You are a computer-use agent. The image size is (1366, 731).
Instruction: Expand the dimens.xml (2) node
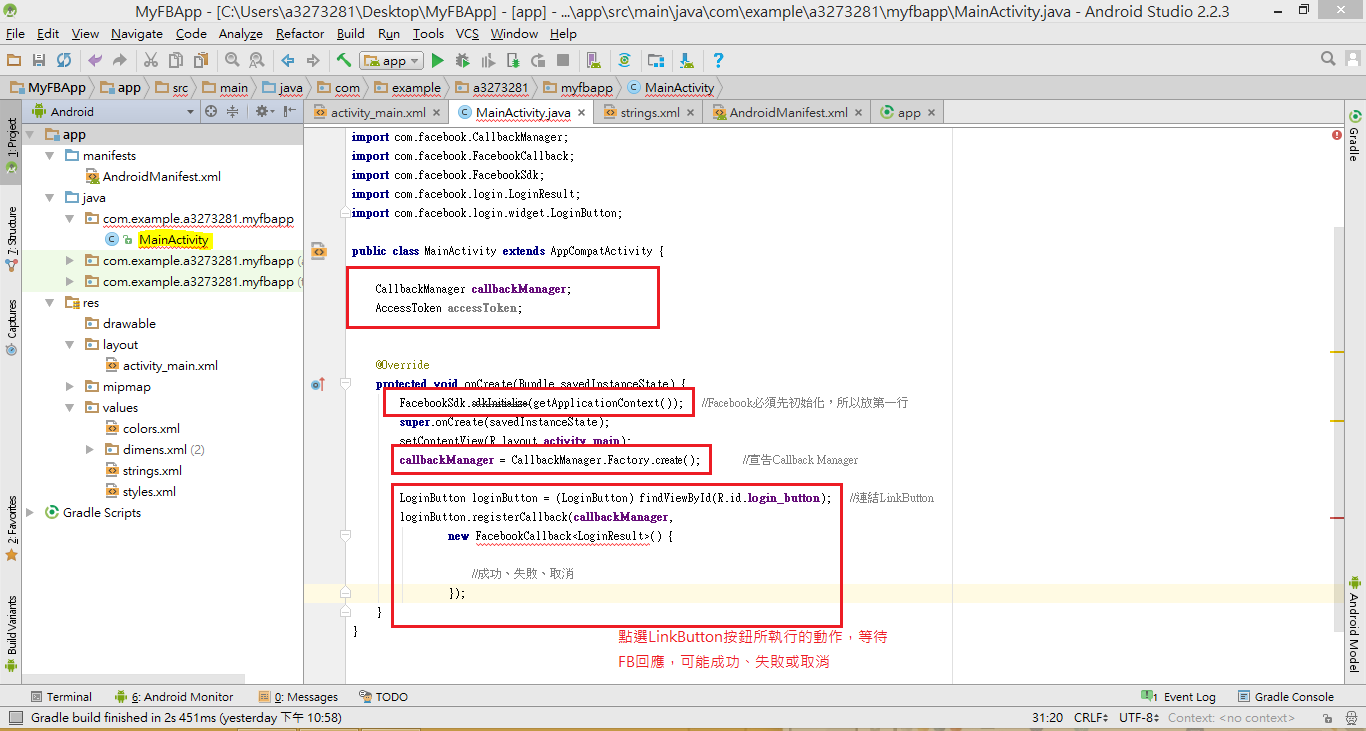click(90, 450)
